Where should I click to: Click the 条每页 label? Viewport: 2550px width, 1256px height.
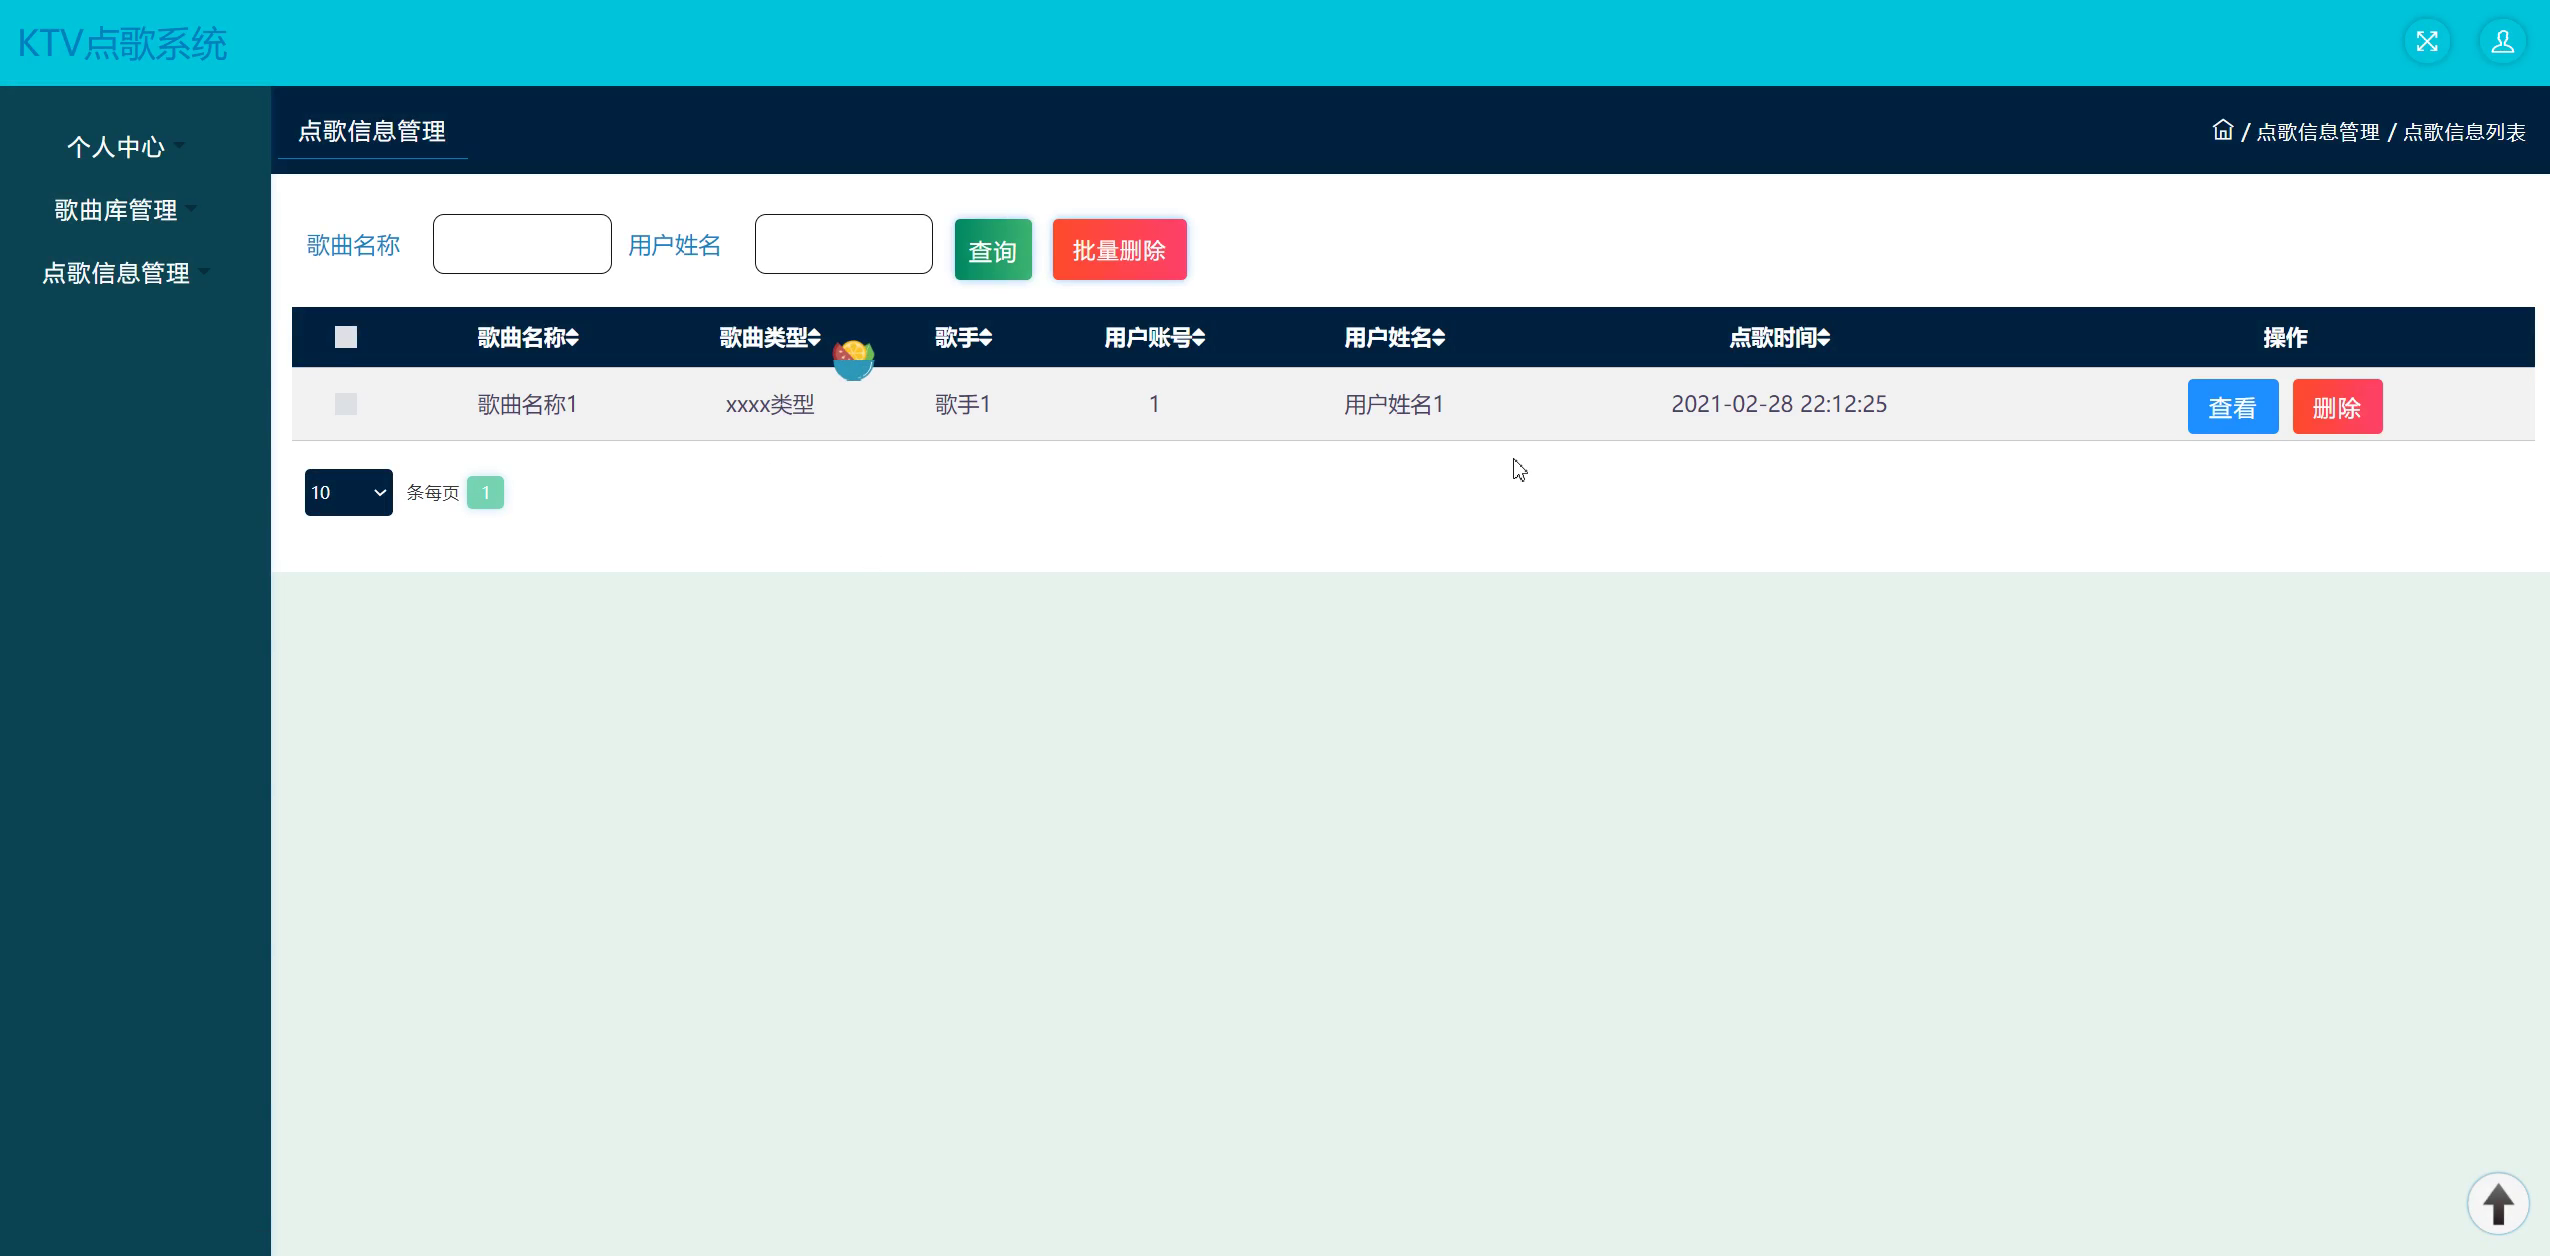(x=433, y=493)
